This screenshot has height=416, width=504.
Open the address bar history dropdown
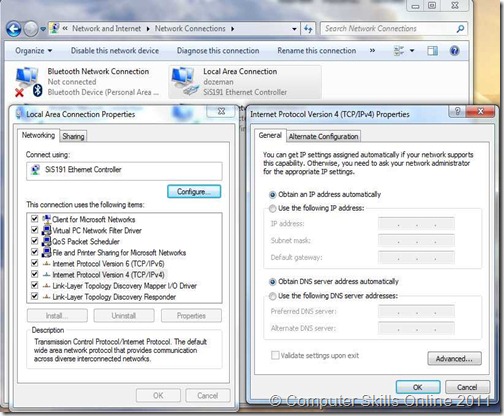point(294,29)
